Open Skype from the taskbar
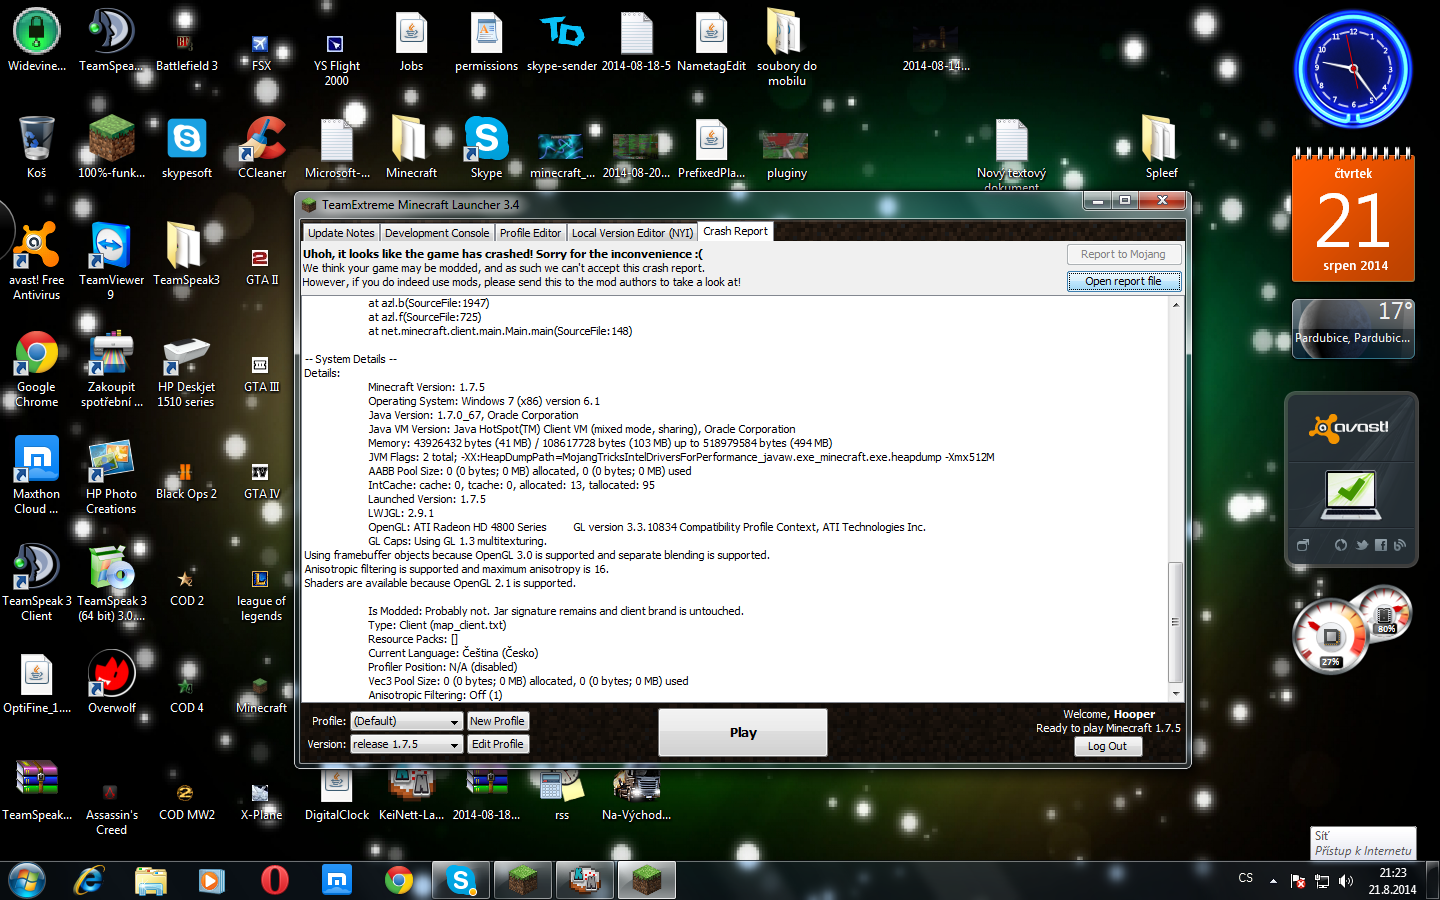Viewport: 1440px width, 900px height. [461, 880]
